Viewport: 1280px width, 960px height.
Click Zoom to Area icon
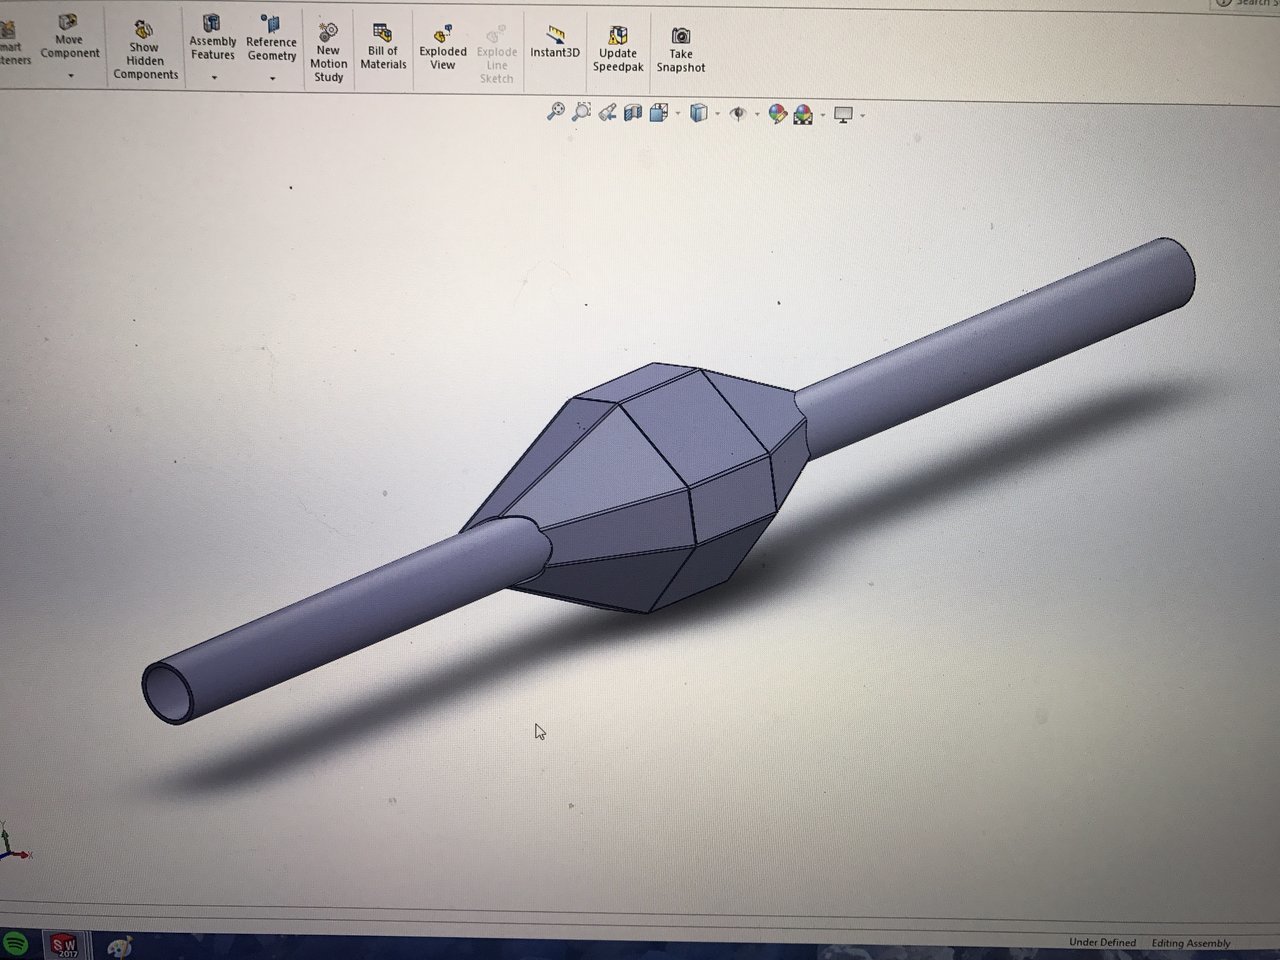pos(581,112)
